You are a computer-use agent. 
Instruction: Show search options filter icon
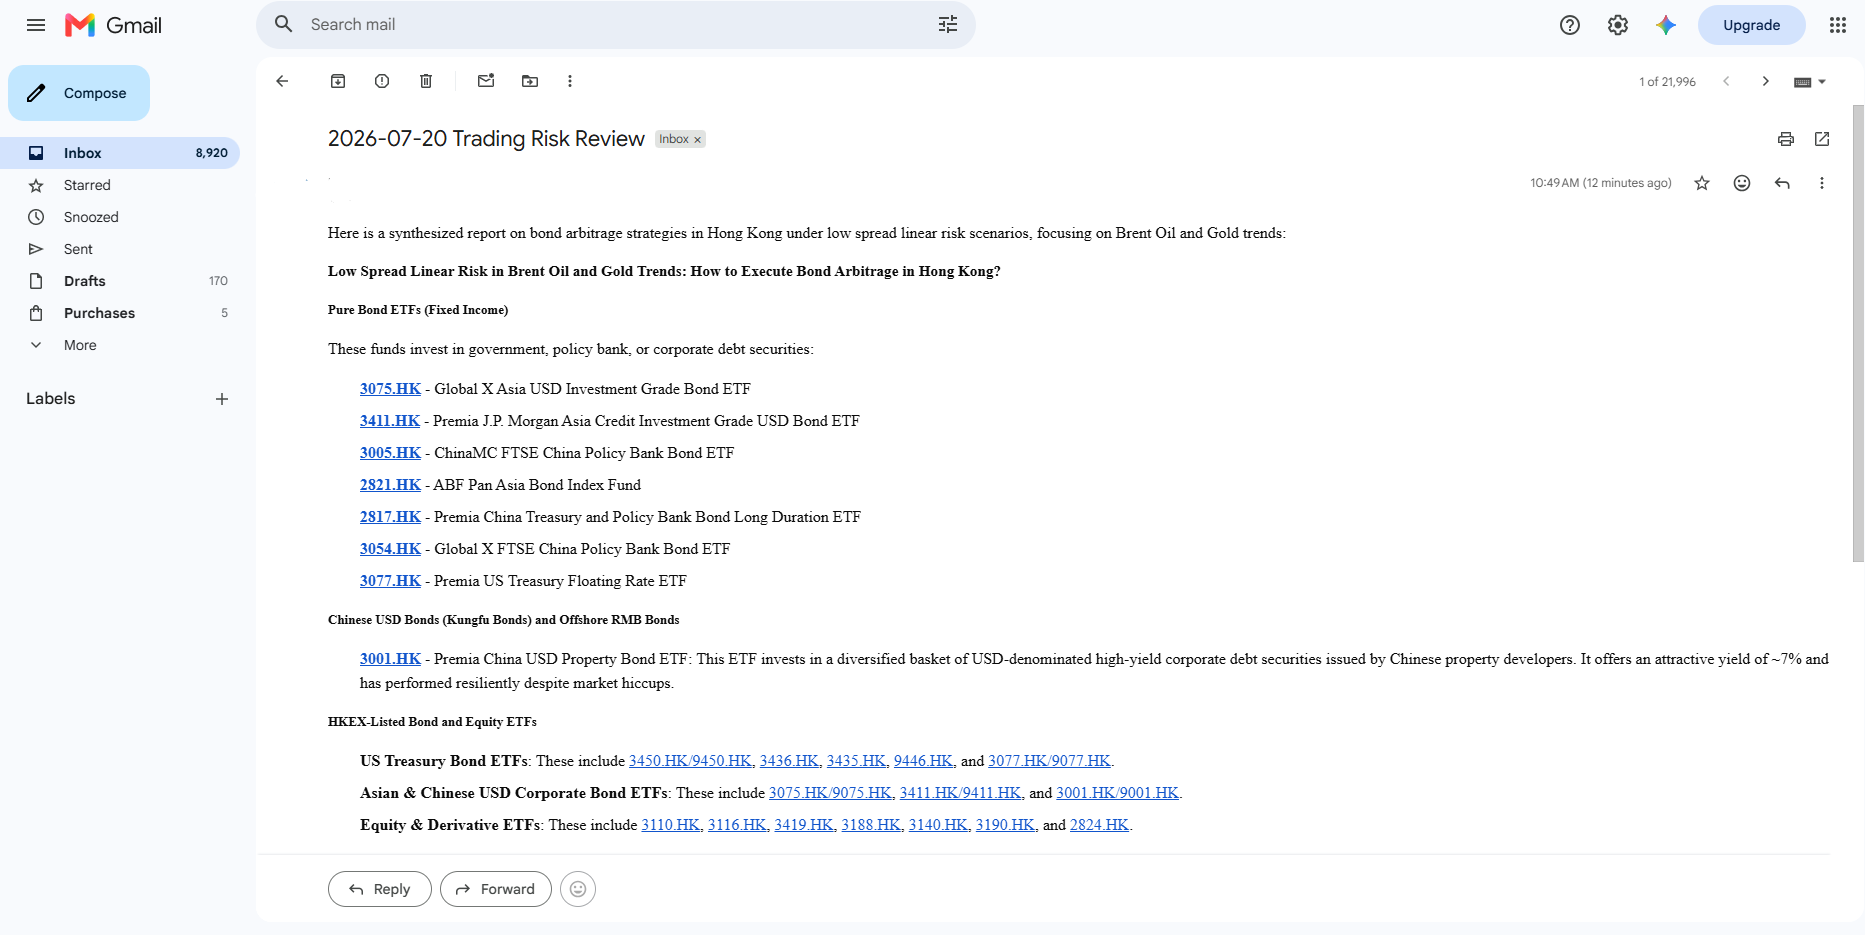(x=948, y=24)
